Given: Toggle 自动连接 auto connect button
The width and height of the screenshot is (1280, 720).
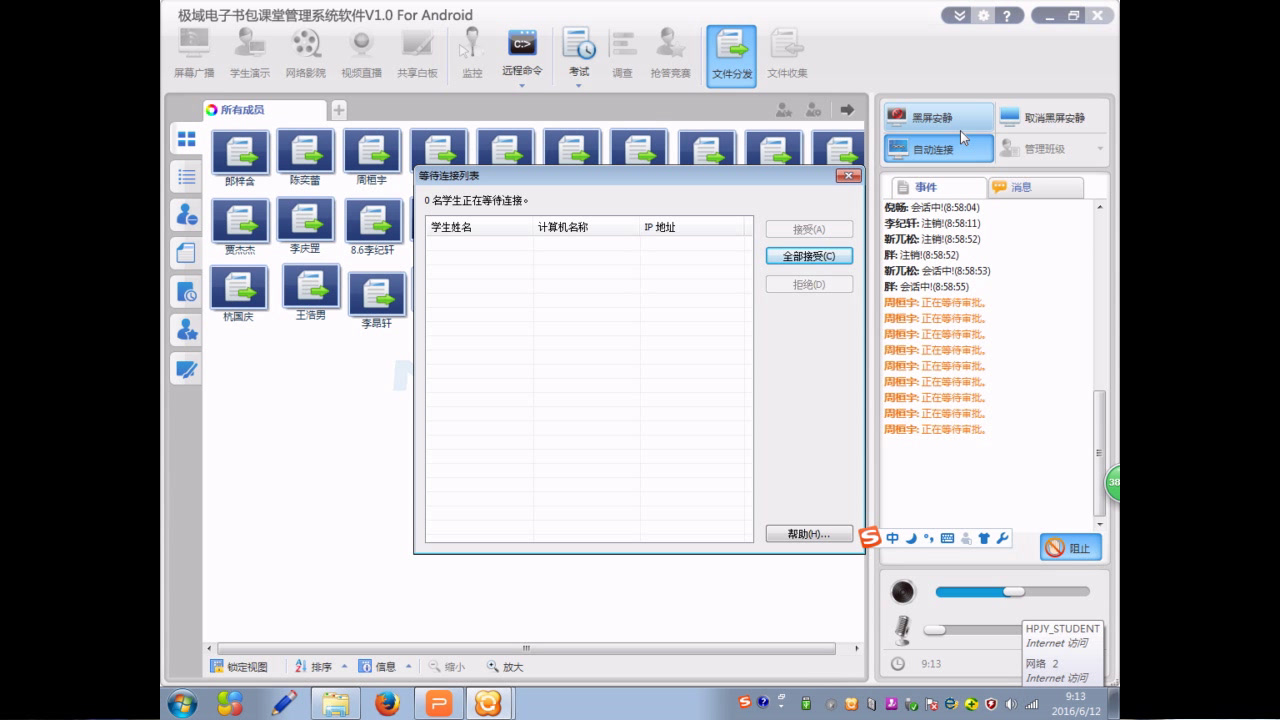Looking at the screenshot, I should pos(939,149).
